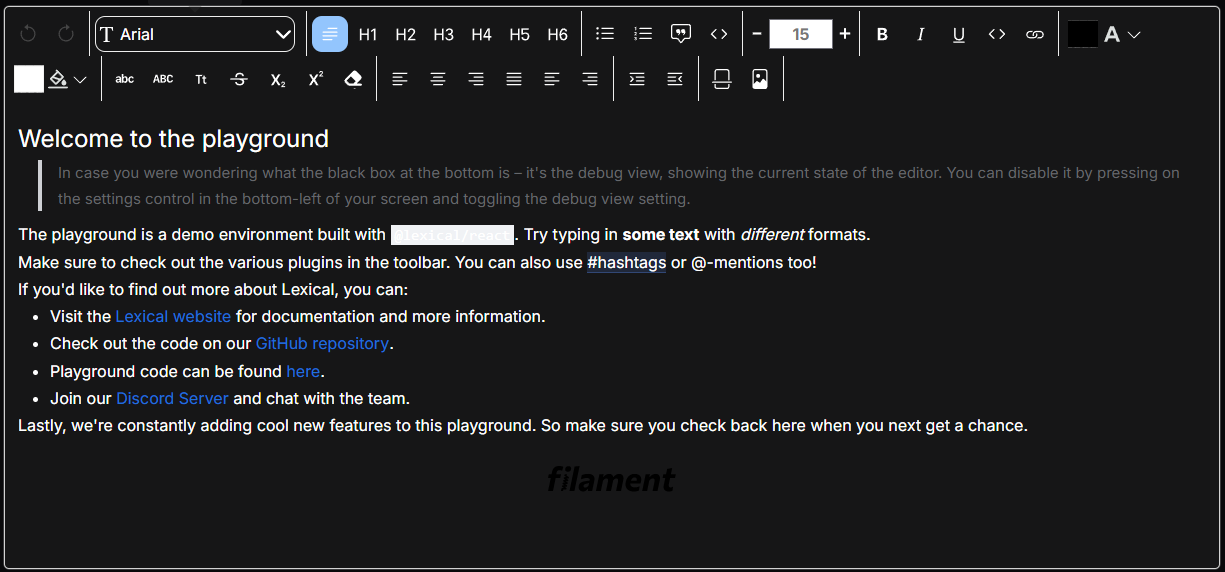Viewport: 1225px width, 572px height.
Task: Select the H3 heading option
Action: point(444,34)
